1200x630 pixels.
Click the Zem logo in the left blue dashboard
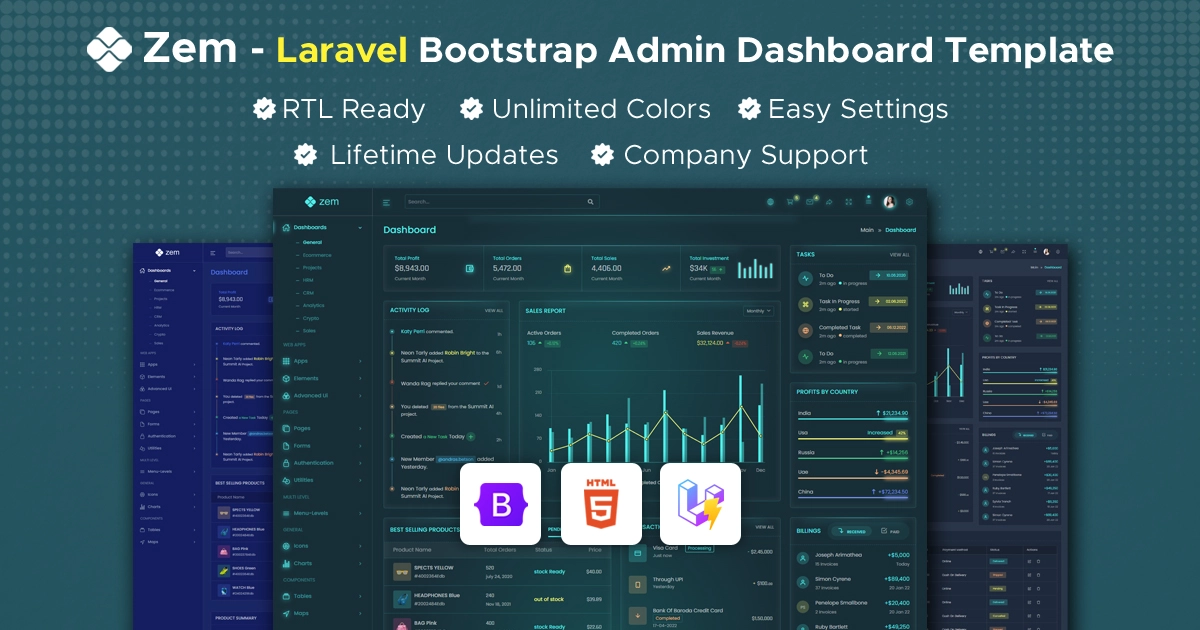pyautogui.click(x=166, y=253)
